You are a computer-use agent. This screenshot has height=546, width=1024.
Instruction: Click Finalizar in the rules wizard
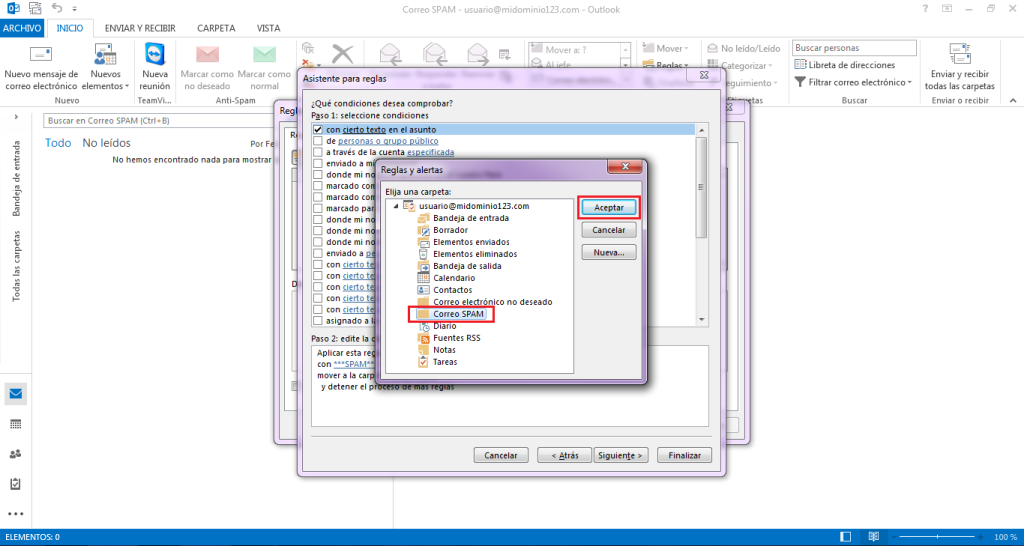[684, 455]
